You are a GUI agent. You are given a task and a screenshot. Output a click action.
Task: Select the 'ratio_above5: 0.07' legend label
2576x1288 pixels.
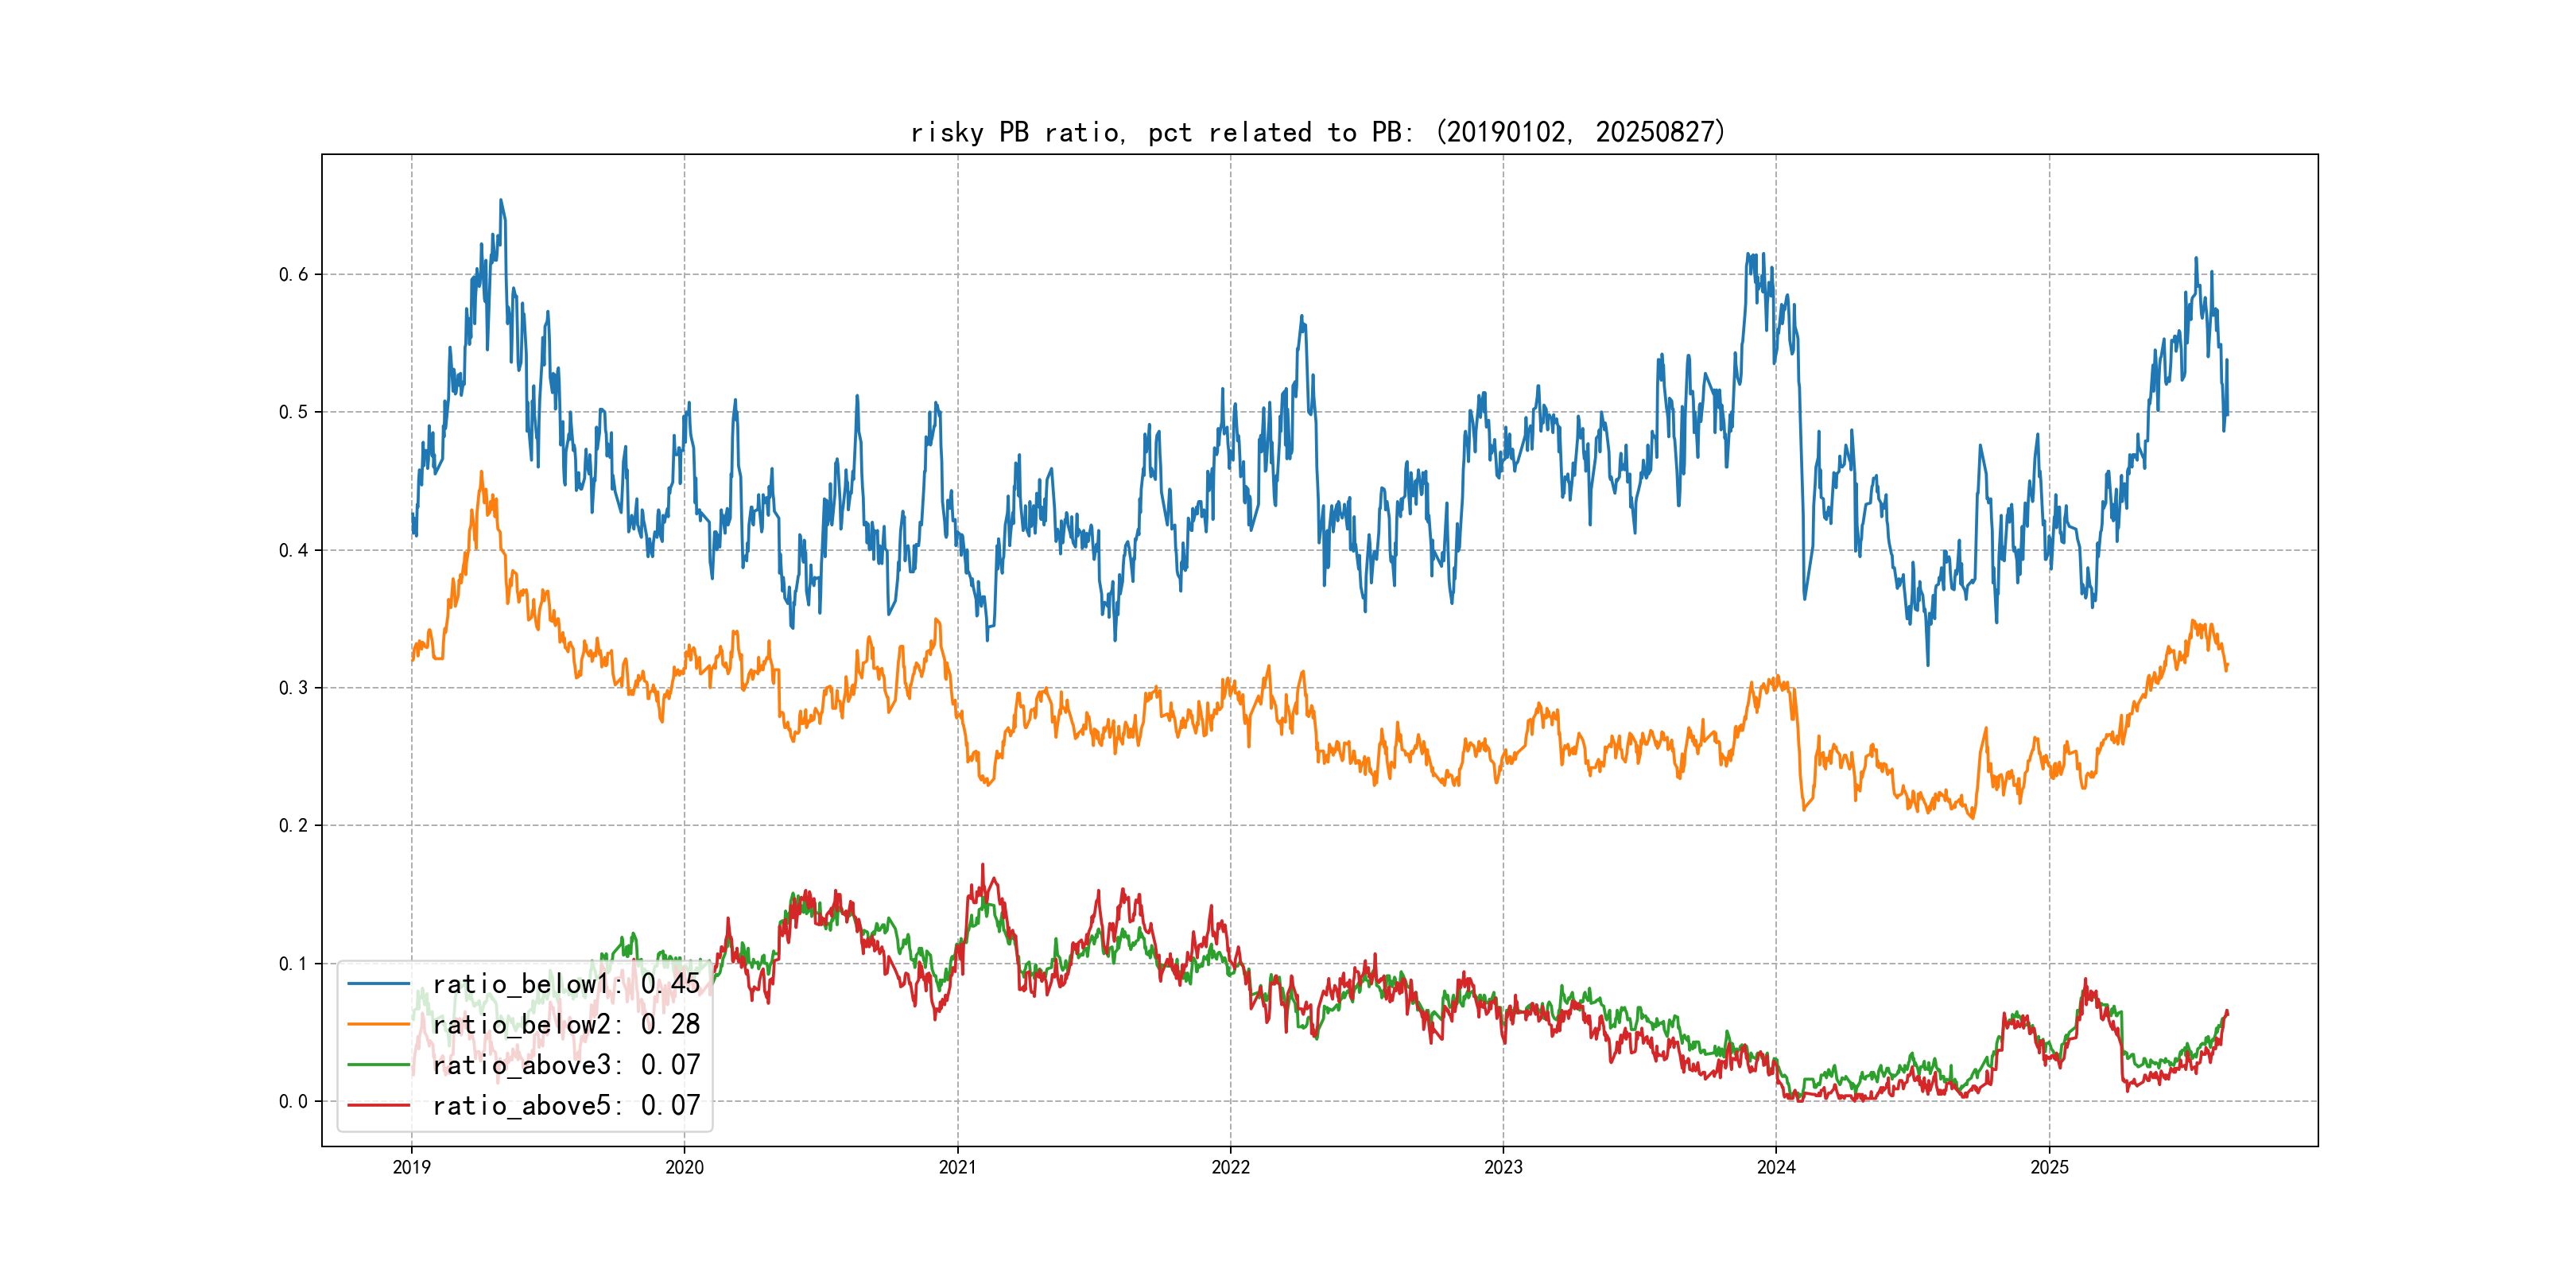(x=565, y=1105)
